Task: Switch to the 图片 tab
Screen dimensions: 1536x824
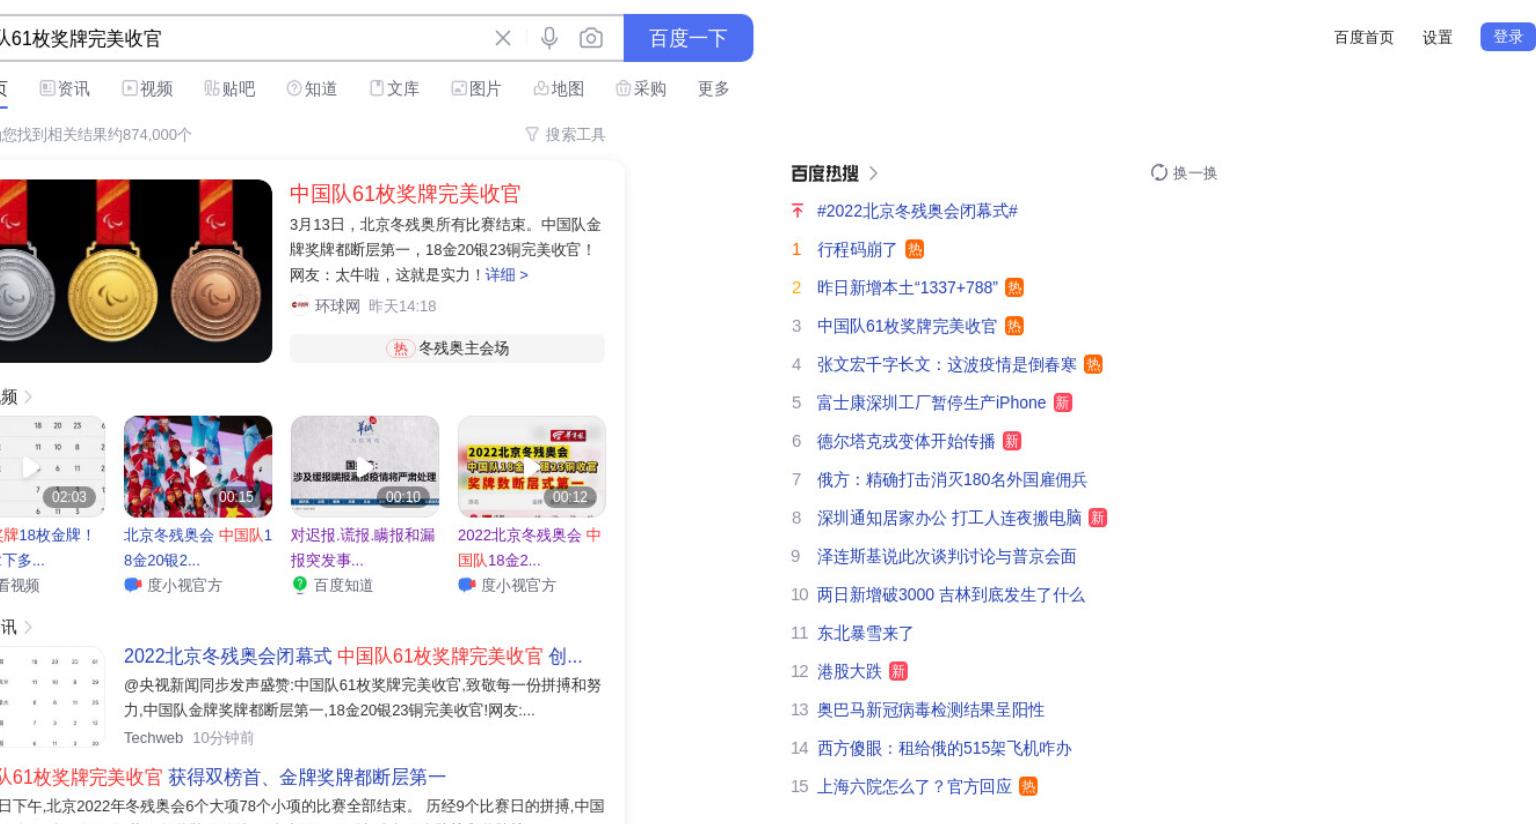Action: click(x=476, y=89)
